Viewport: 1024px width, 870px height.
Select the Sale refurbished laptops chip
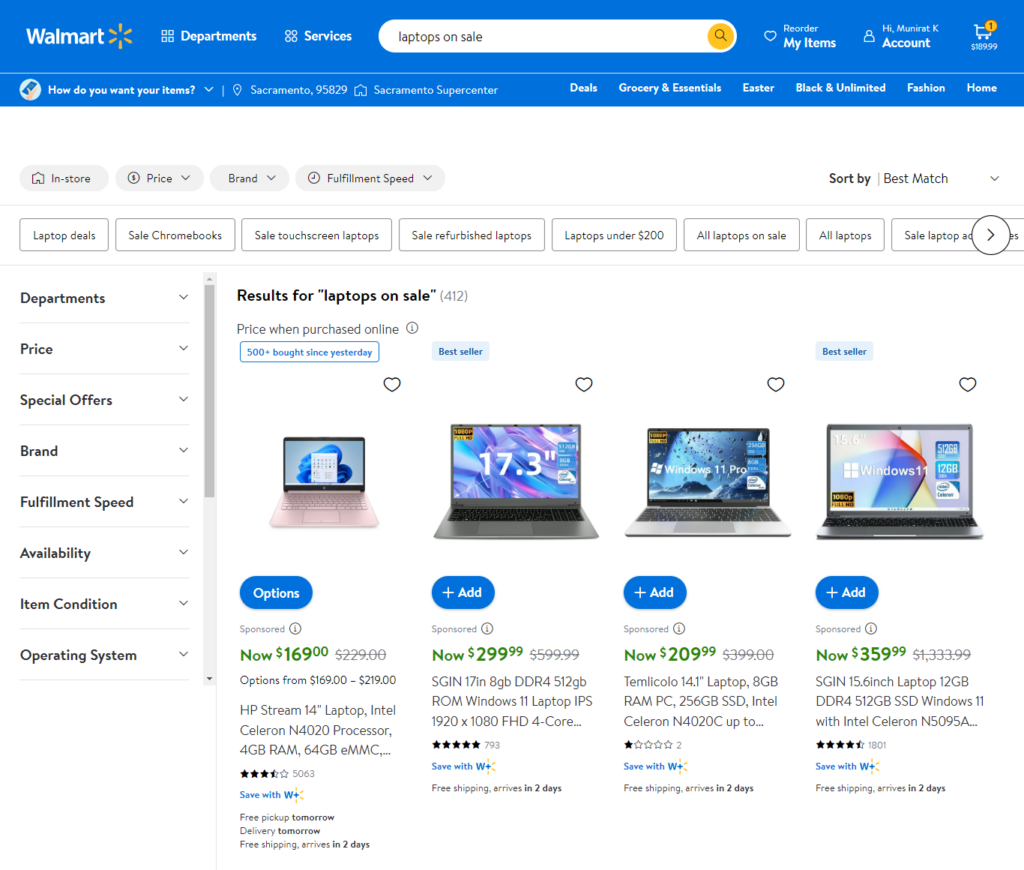point(472,235)
